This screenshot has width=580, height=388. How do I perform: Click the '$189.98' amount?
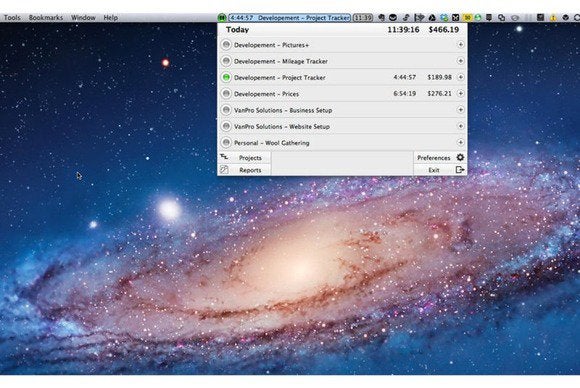click(x=439, y=77)
